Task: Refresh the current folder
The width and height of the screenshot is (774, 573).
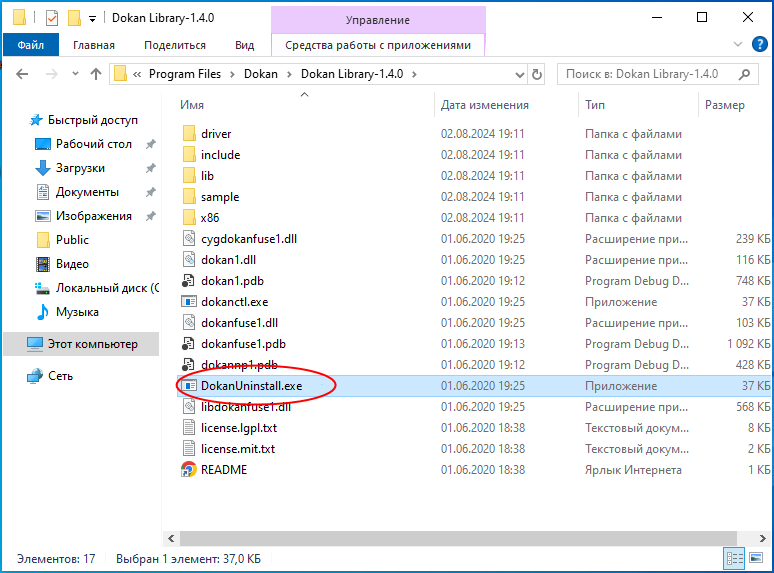Action: (x=537, y=75)
